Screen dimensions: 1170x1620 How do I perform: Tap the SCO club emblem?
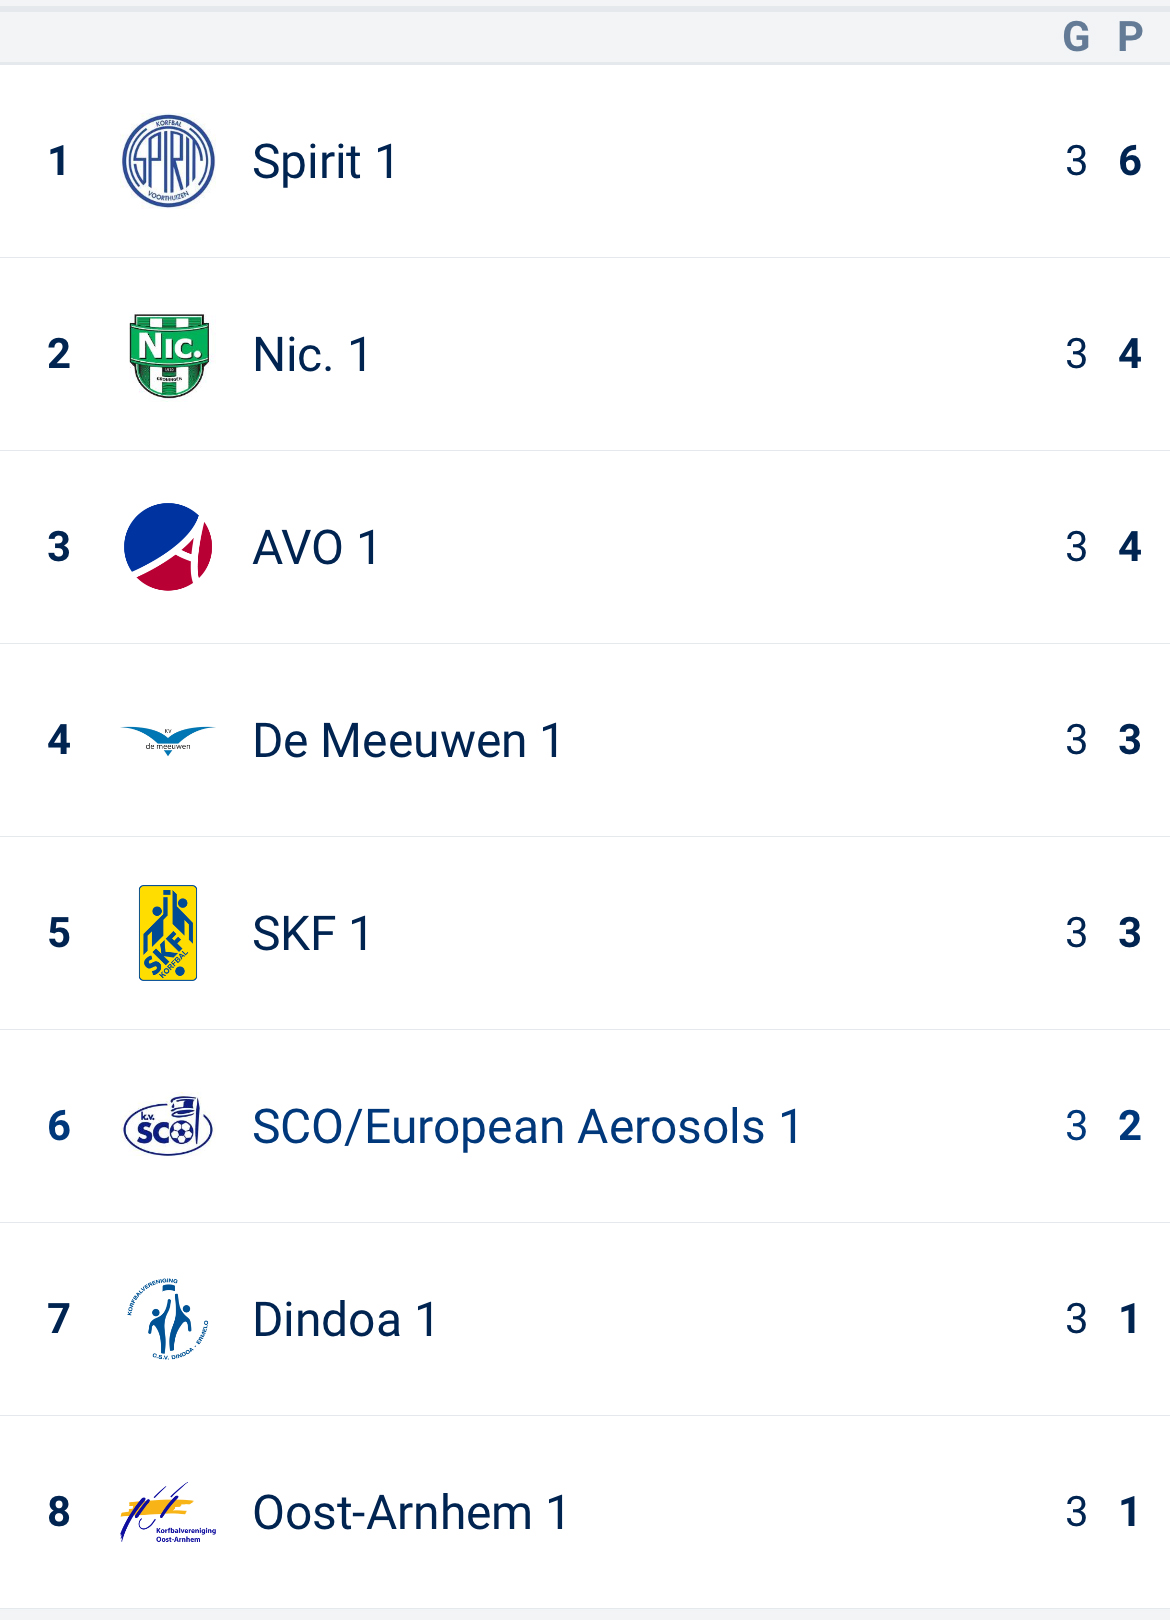pos(168,1126)
